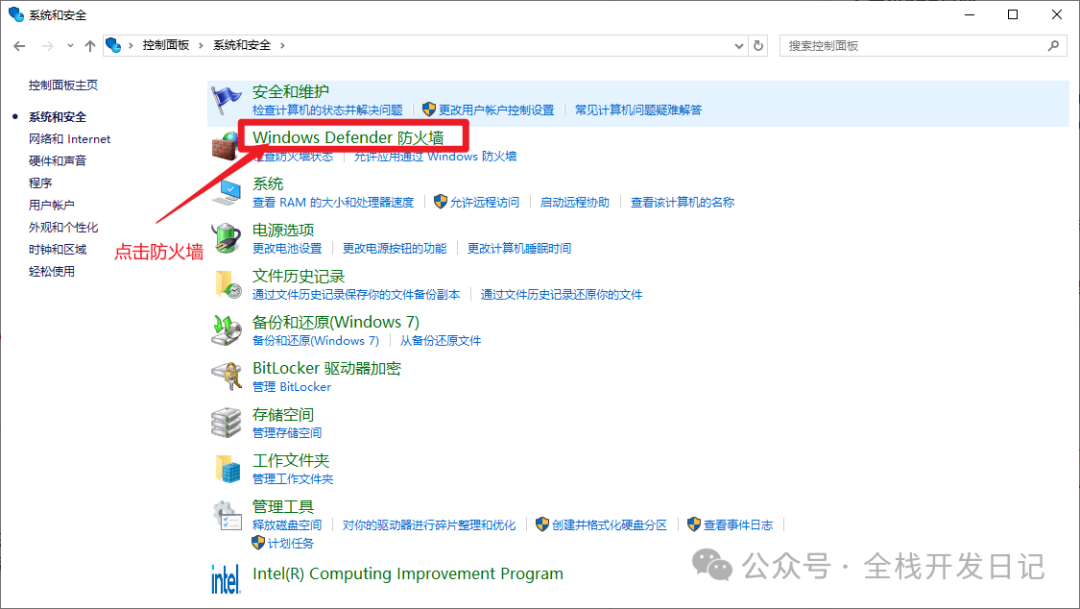Click the control panel icon in address bar
The width and height of the screenshot is (1080, 609).
pos(113,45)
